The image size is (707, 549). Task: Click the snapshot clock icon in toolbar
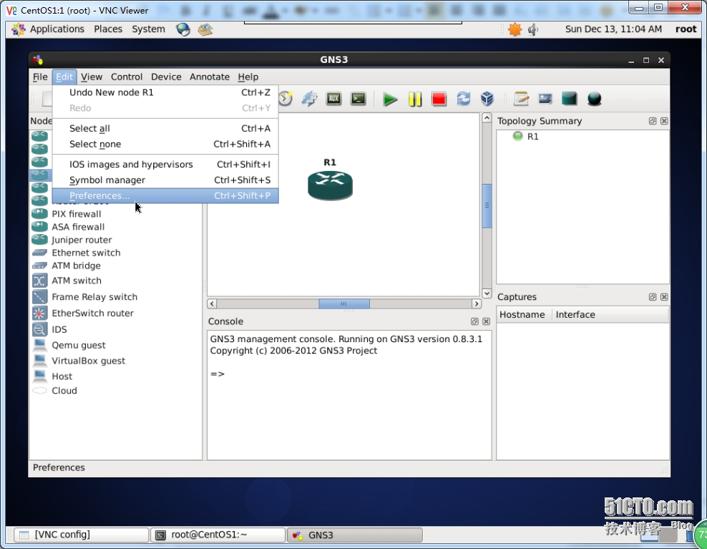tap(285, 99)
